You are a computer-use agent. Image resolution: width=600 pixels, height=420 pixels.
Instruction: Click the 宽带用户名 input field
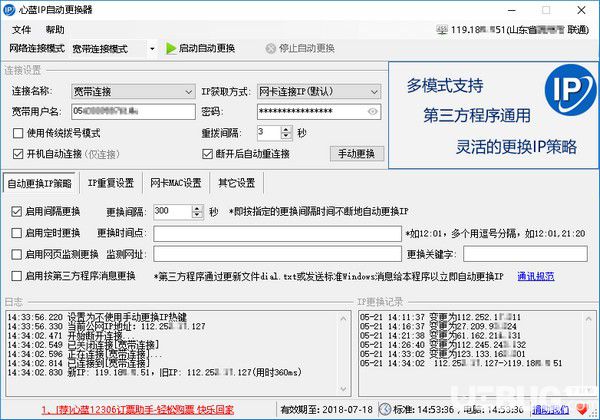133,112
